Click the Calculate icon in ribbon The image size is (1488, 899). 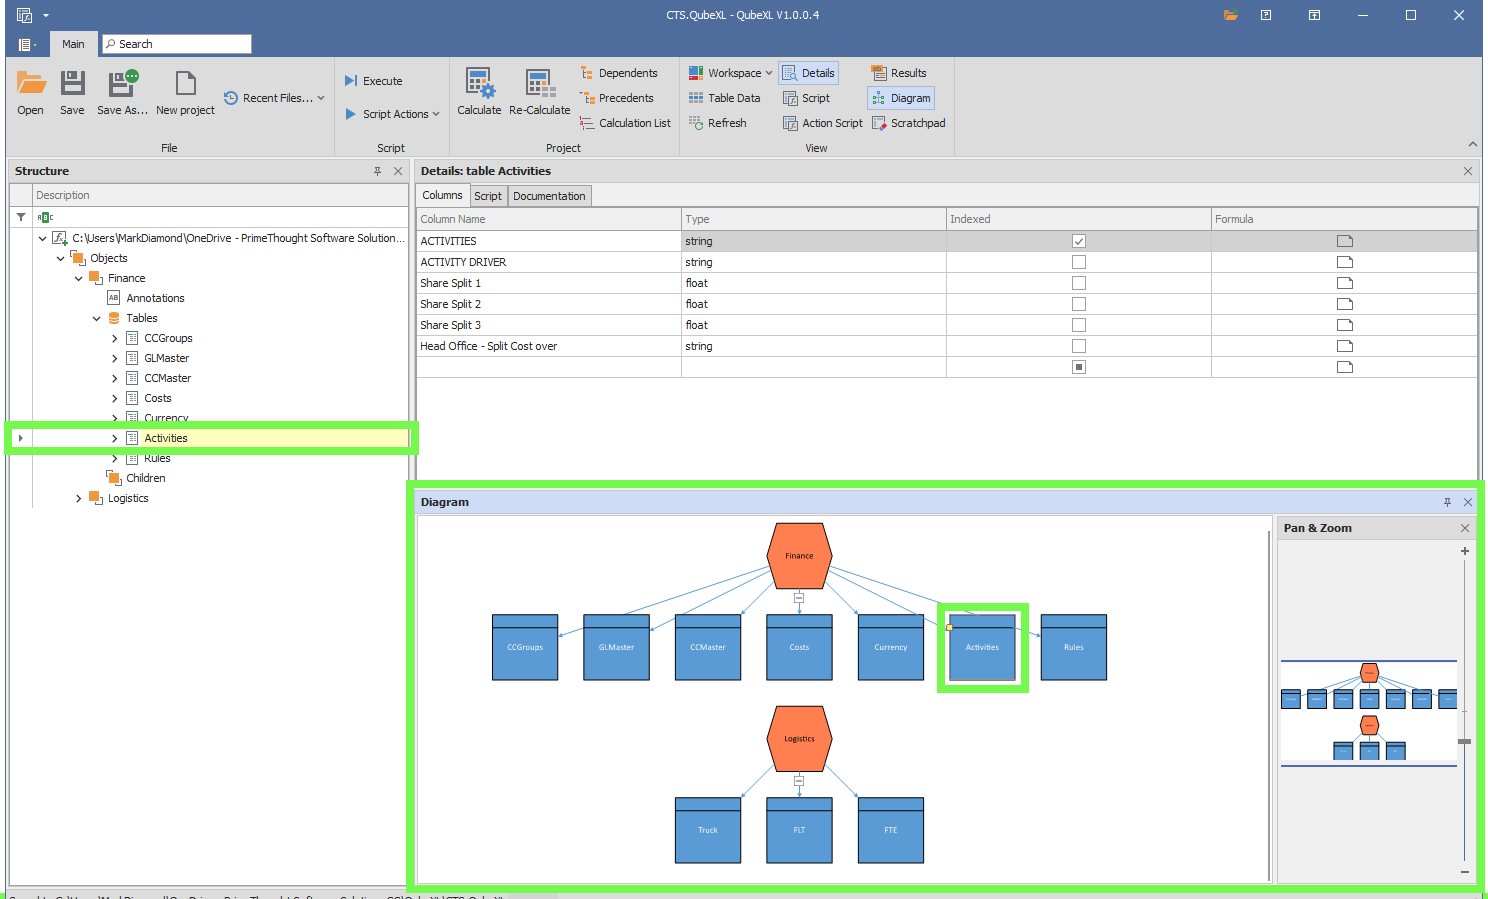(479, 84)
